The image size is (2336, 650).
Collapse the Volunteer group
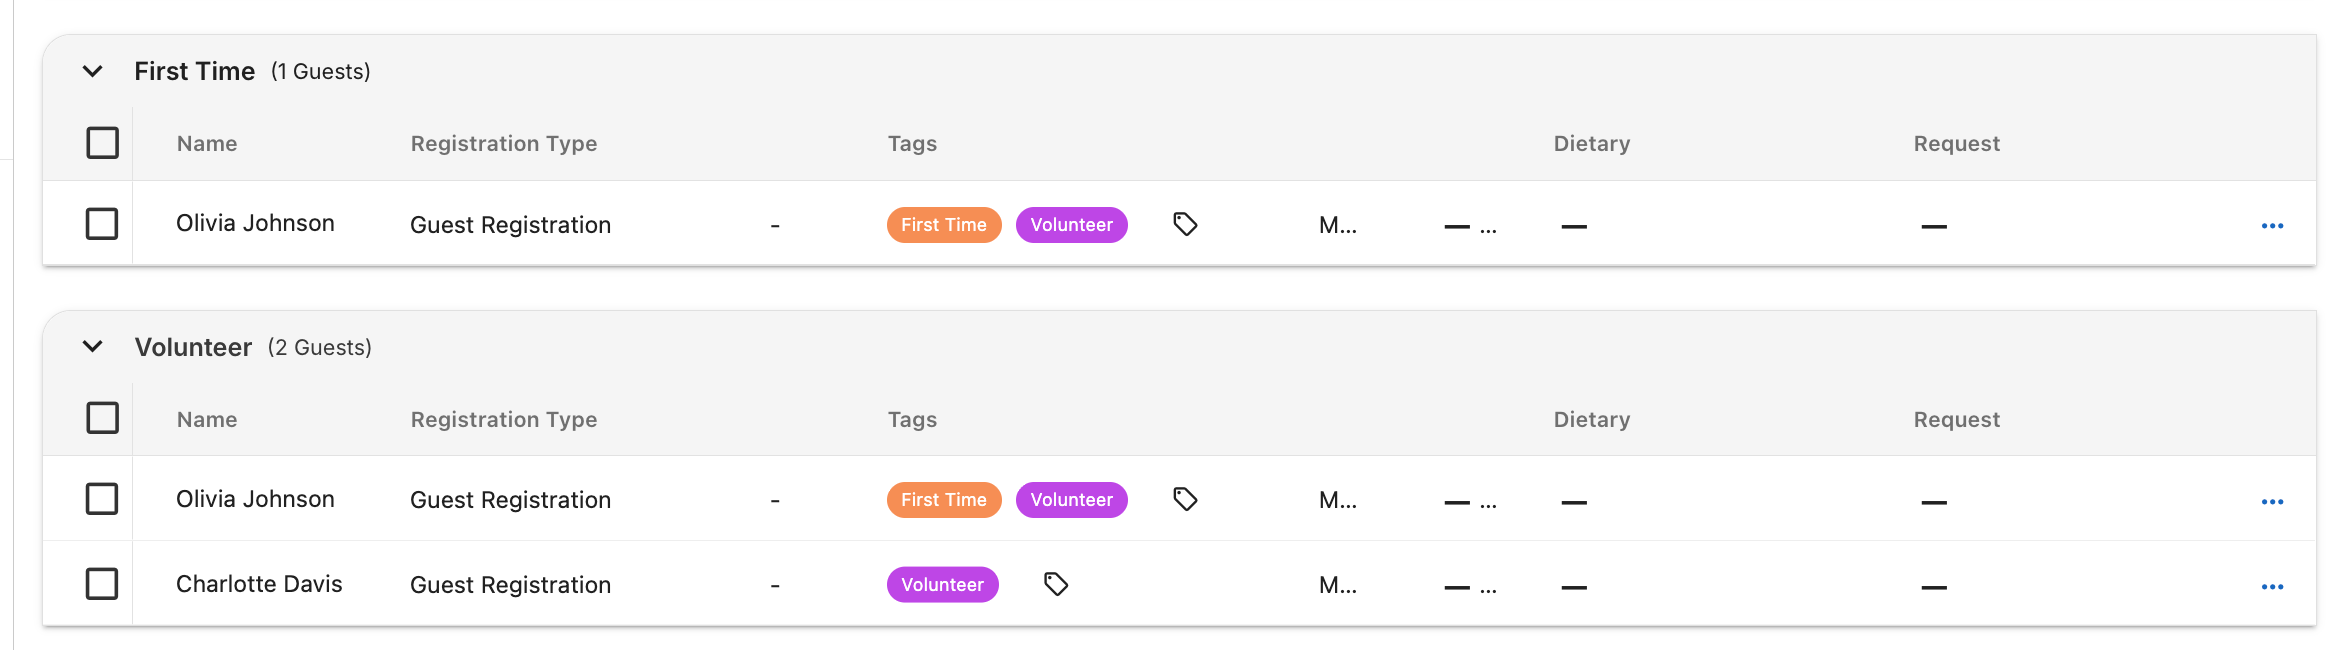(x=92, y=347)
